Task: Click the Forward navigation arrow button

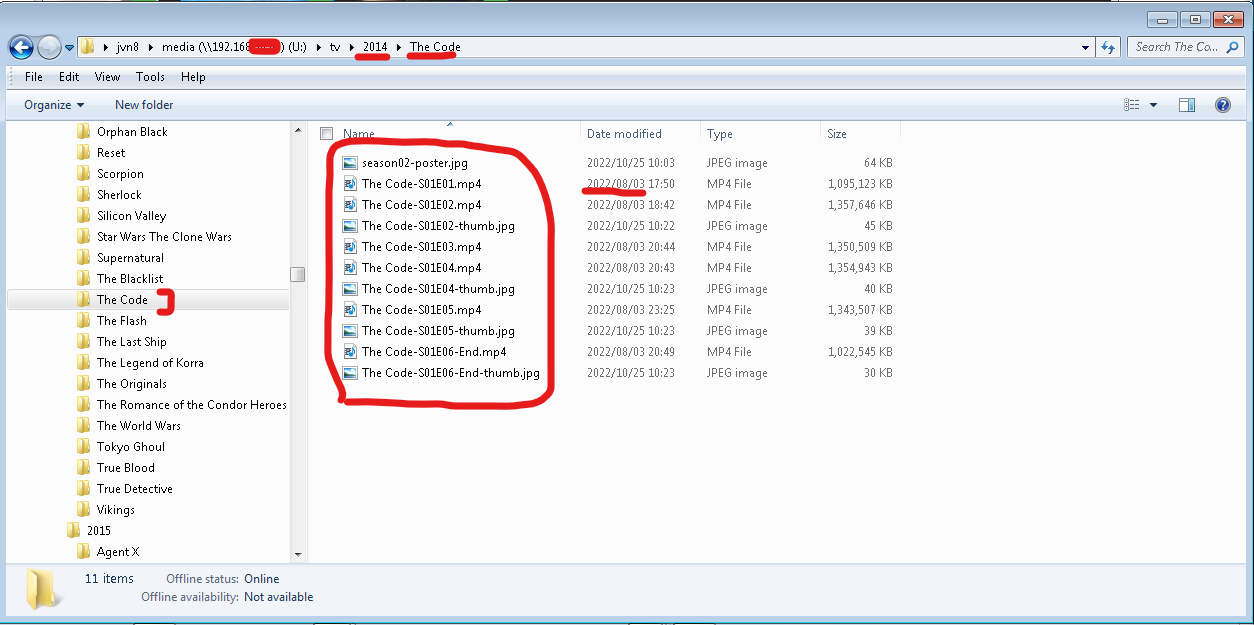Action: pyautogui.click(x=49, y=47)
